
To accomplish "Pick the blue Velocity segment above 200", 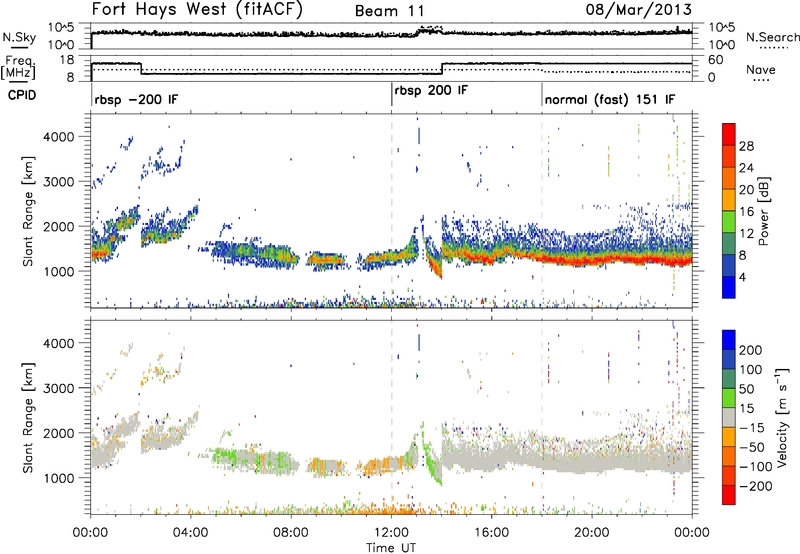I will (729, 340).
